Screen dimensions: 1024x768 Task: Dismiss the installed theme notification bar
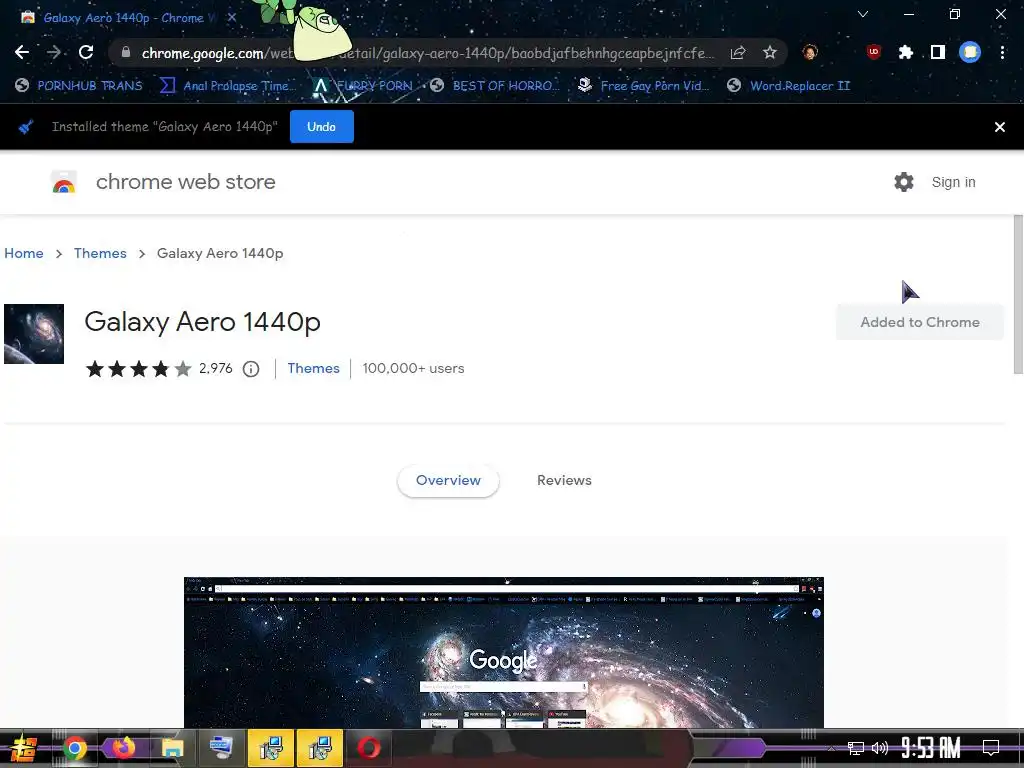[999, 127]
